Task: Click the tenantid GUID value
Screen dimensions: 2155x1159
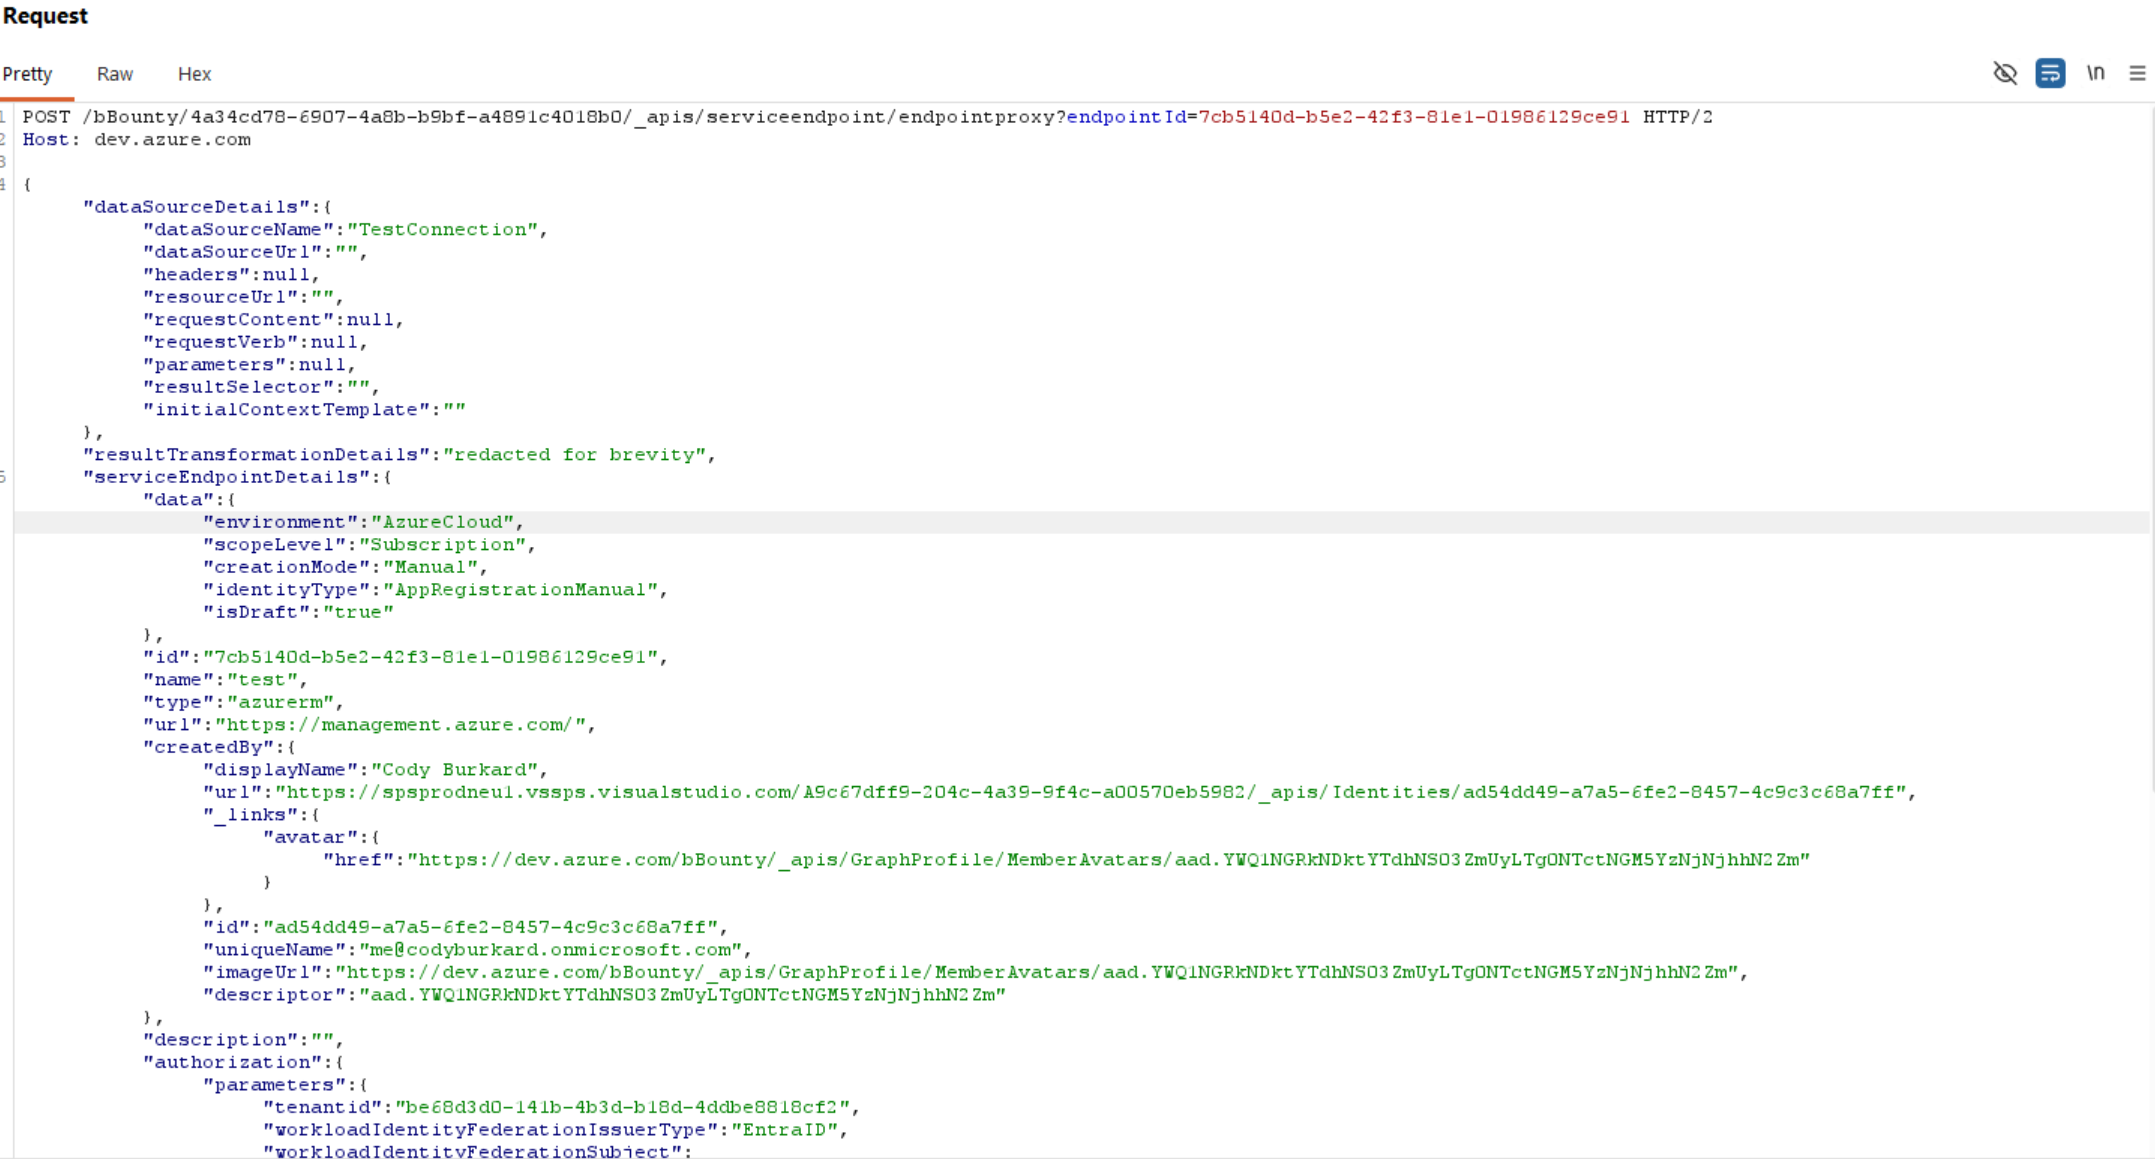Action: tap(622, 1107)
